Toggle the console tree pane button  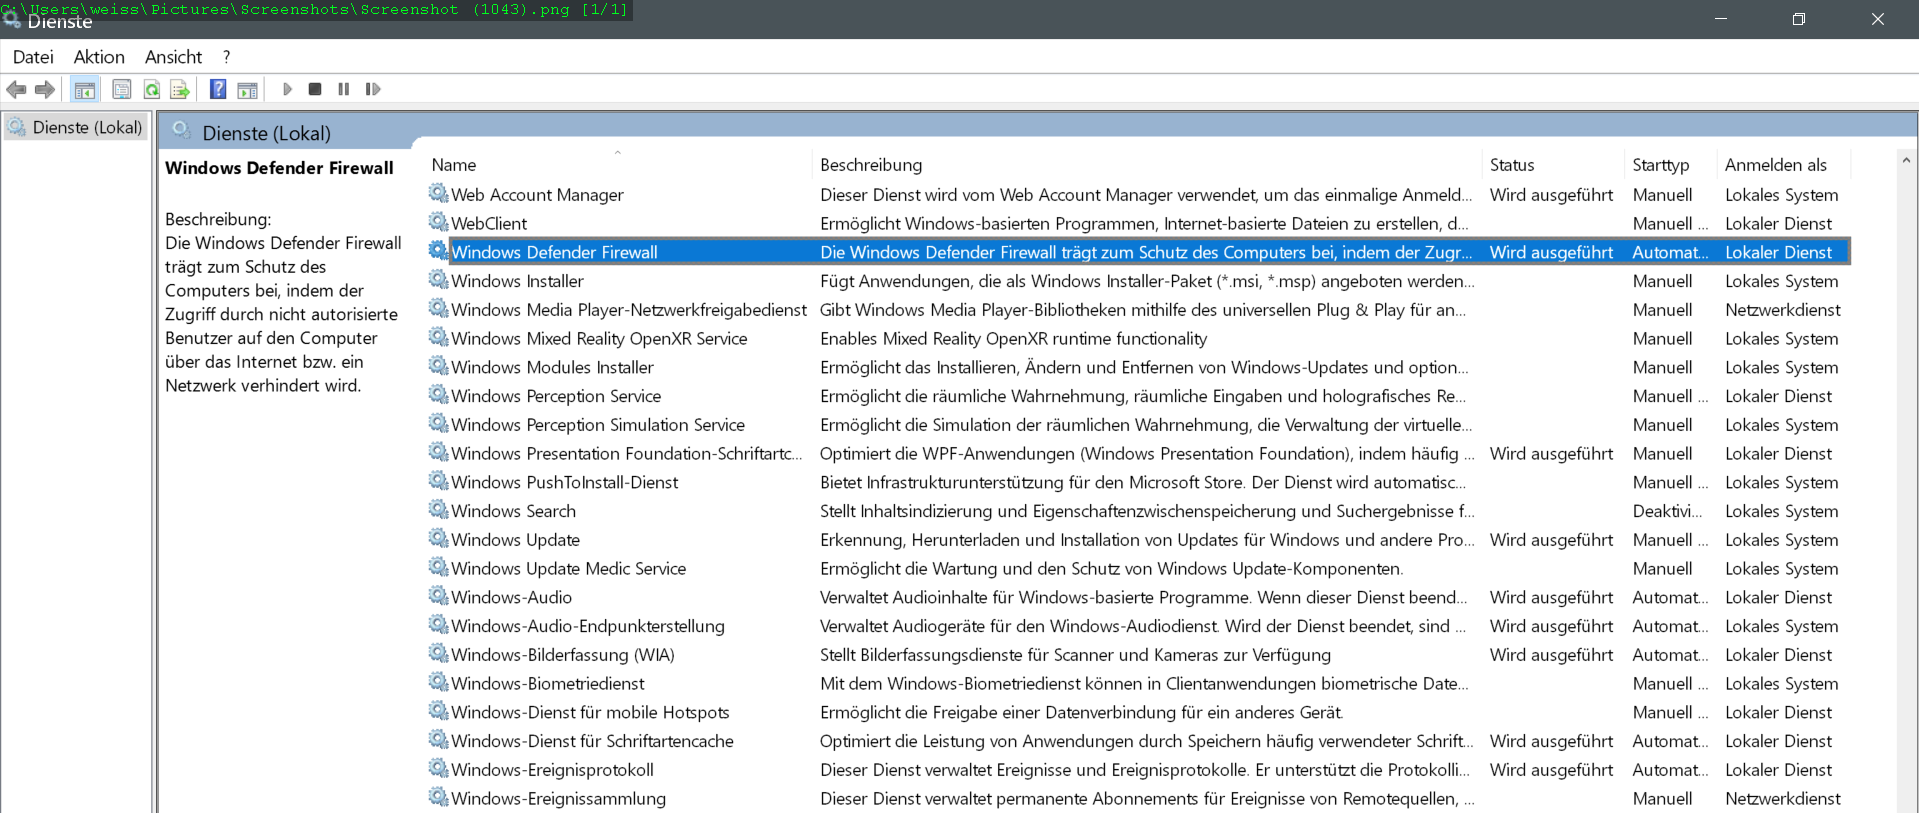click(85, 90)
